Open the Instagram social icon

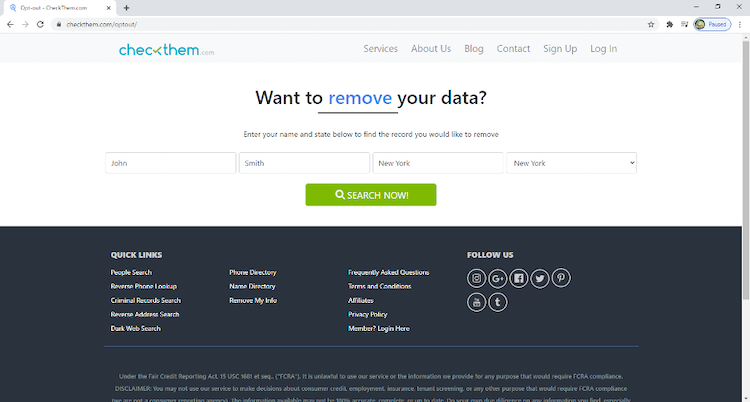click(476, 278)
